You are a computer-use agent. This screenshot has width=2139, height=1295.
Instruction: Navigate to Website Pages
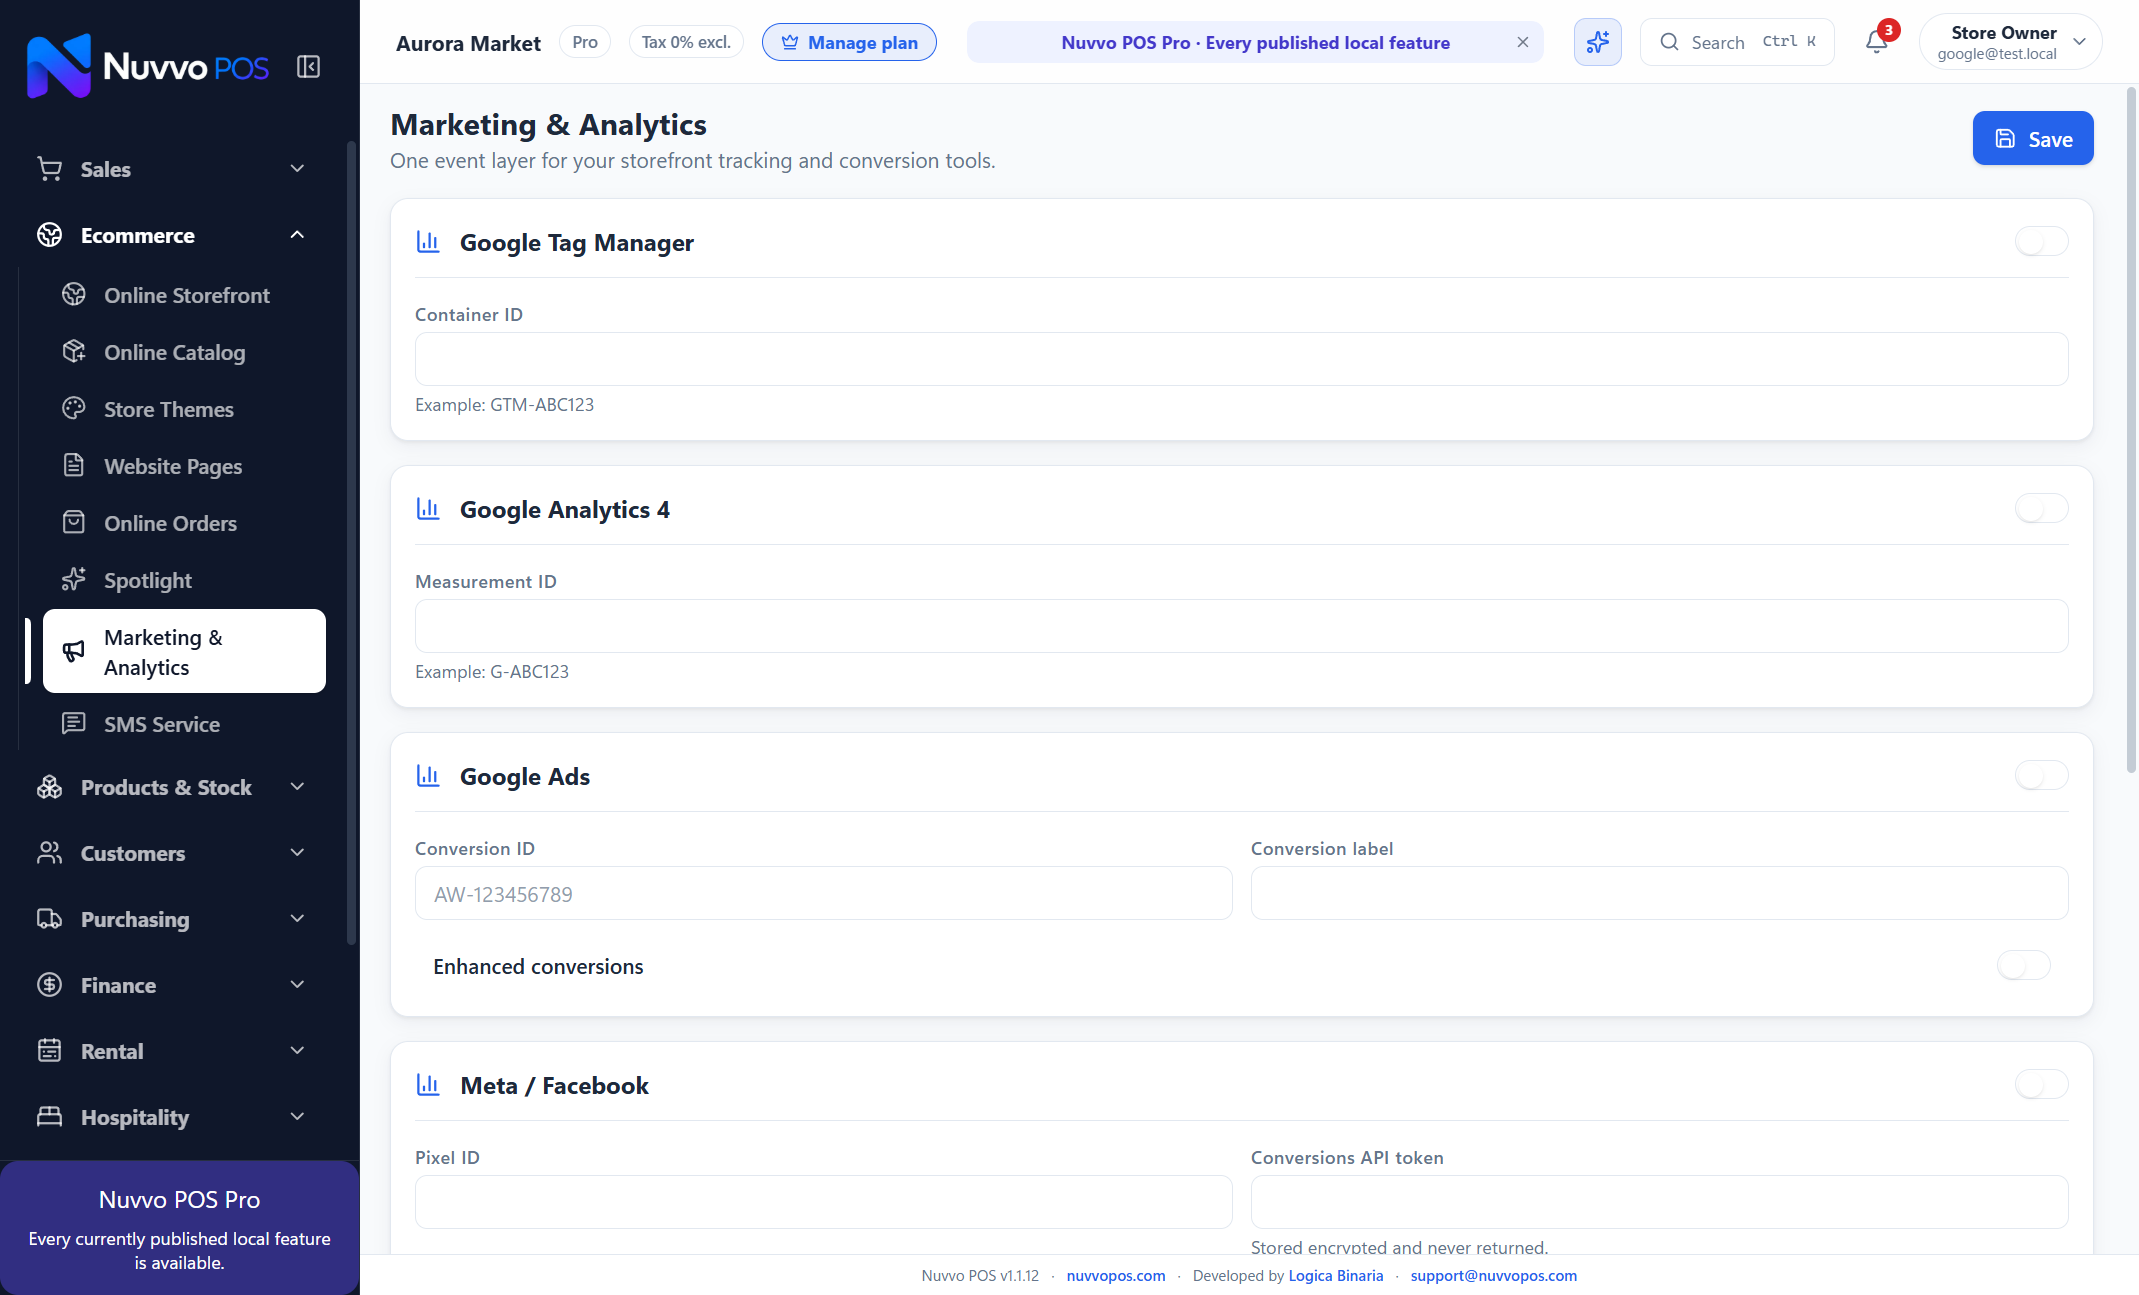pos(184,466)
